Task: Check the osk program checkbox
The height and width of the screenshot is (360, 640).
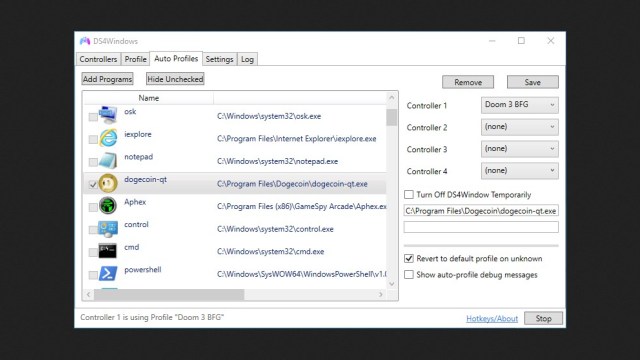Action: pos(93,117)
